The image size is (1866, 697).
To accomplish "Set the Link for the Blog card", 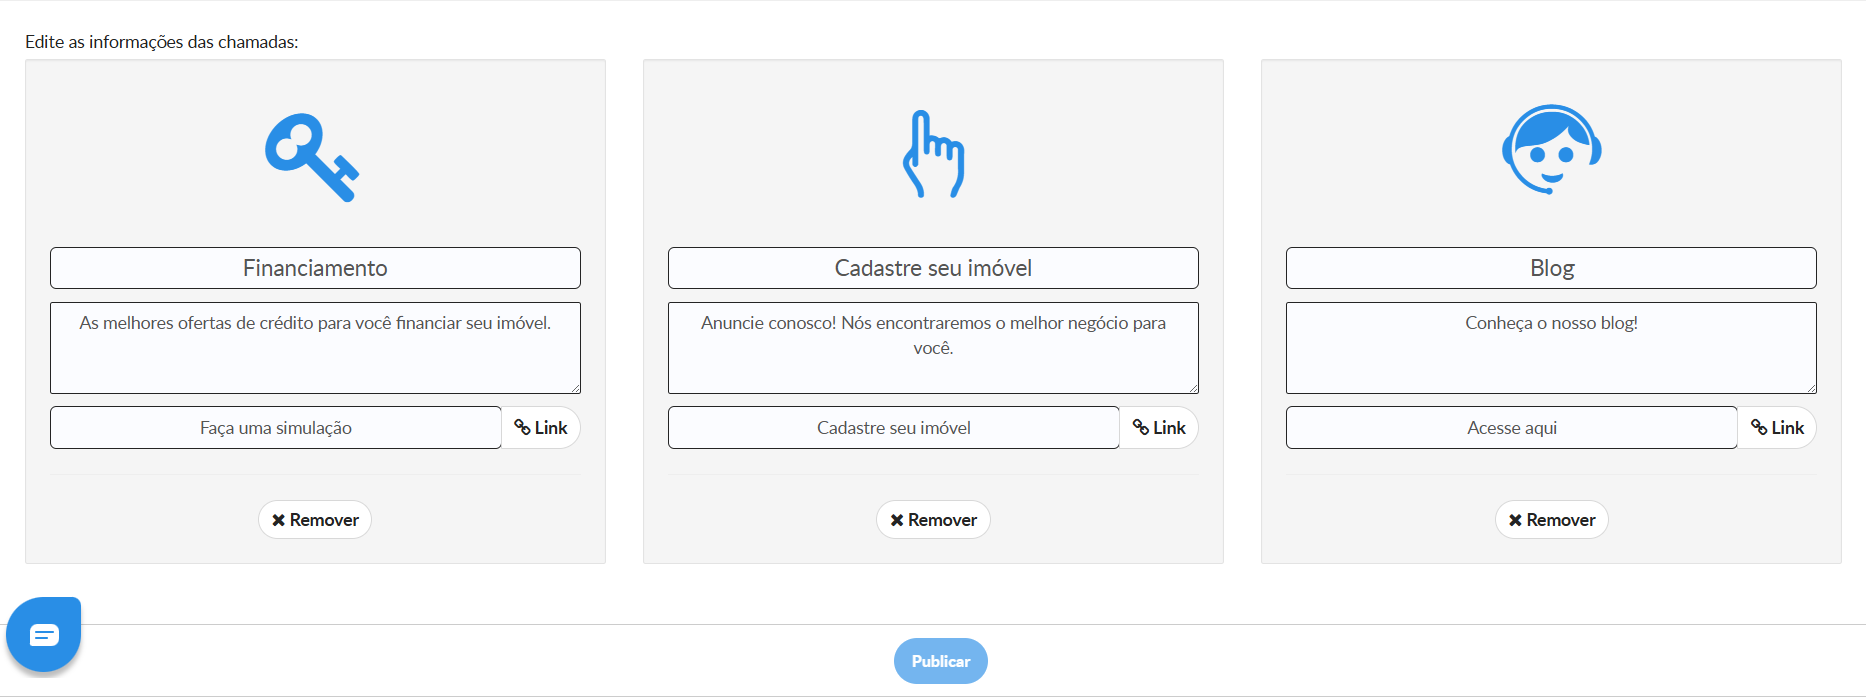I will 1777,428.
